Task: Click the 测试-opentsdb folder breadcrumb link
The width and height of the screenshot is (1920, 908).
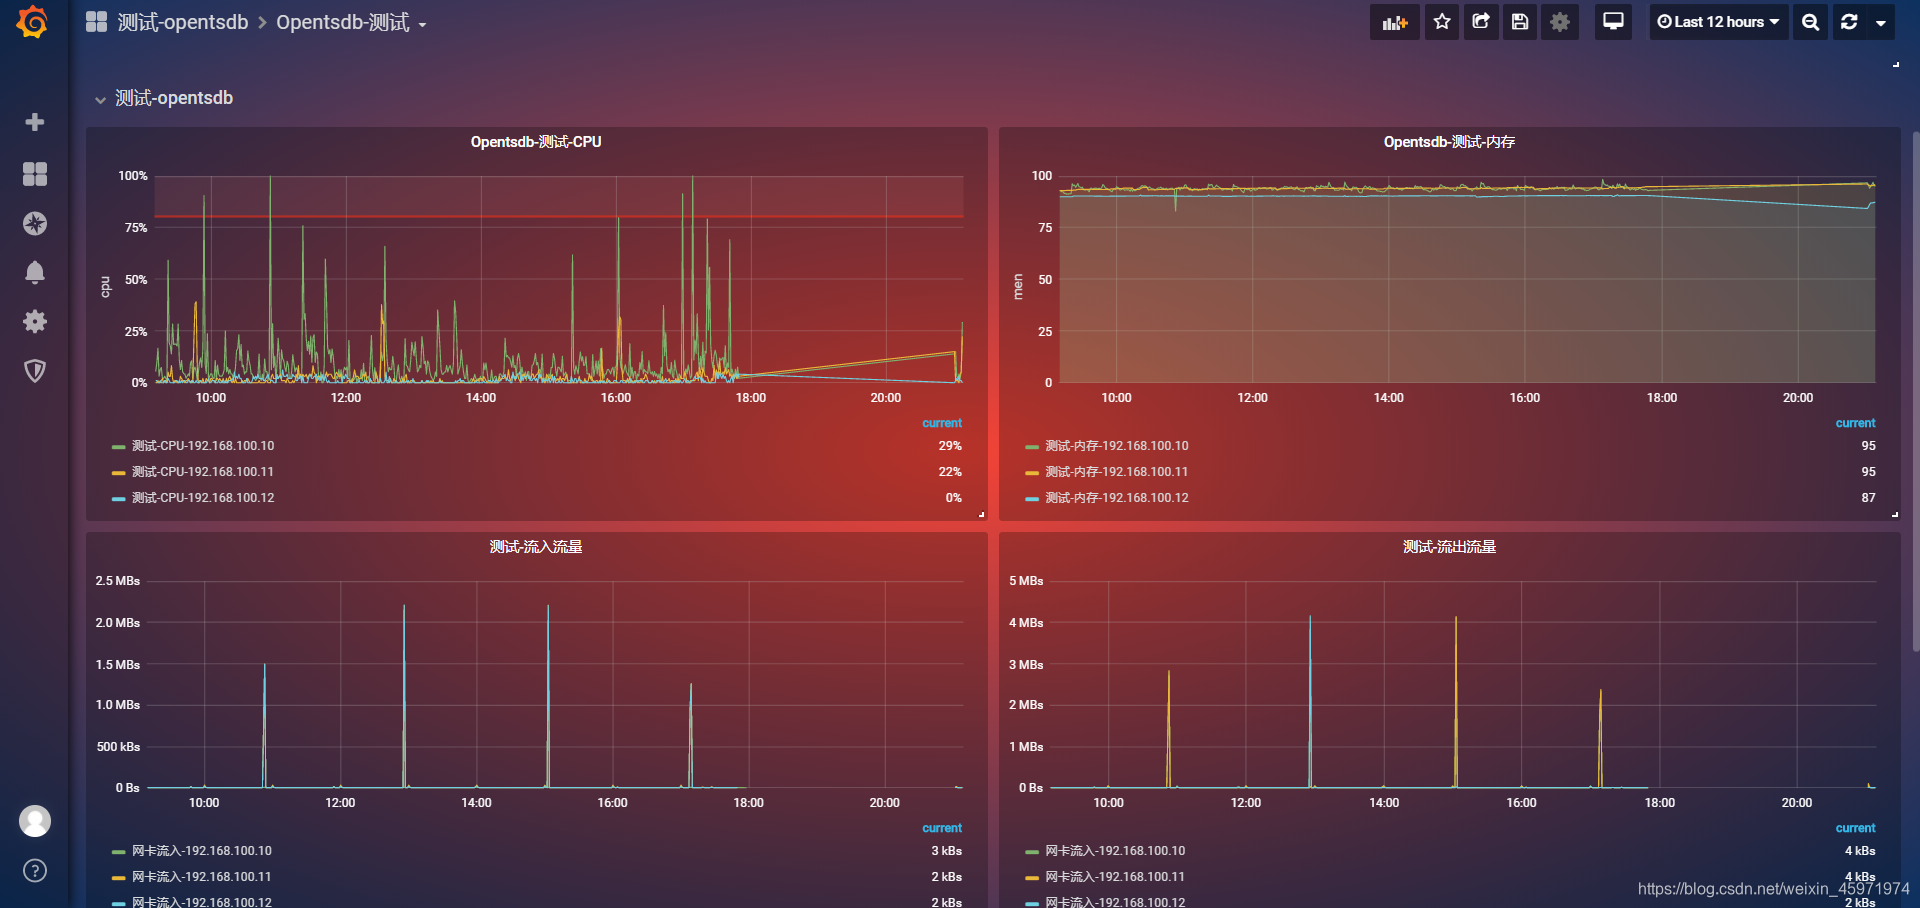Action: click(x=183, y=22)
